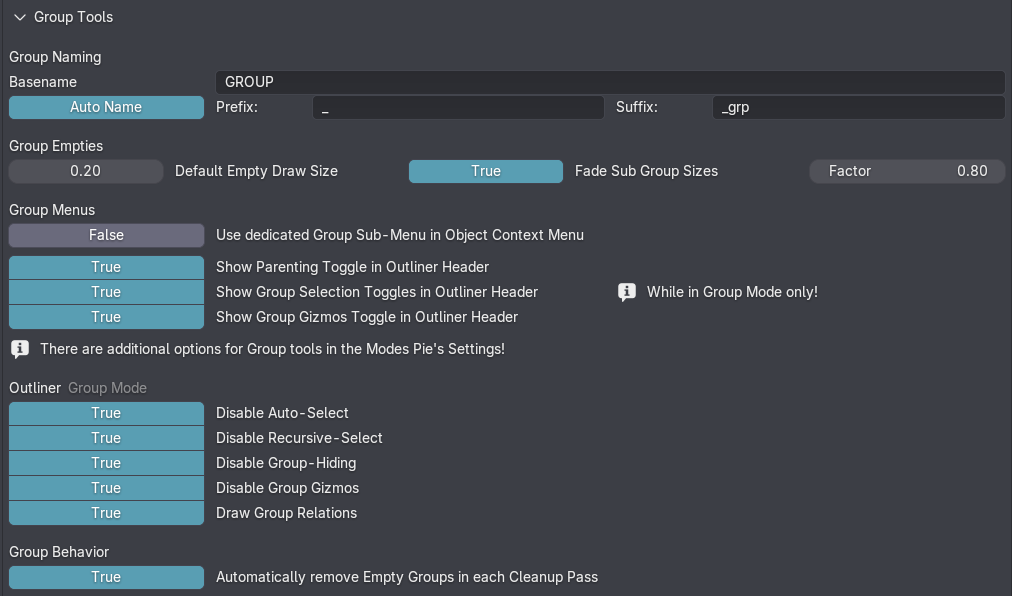Click the 0.20 Default Empty Draw Size field

pyautogui.click(x=86, y=171)
